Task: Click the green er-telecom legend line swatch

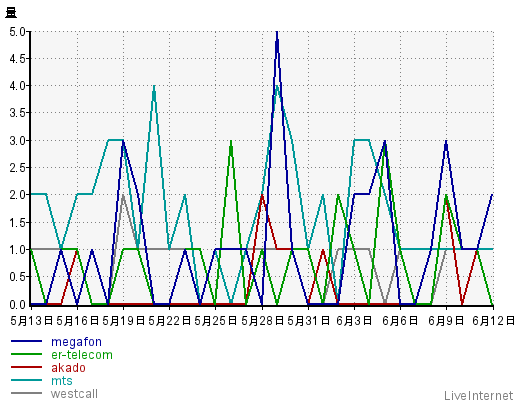Action: point(26,354)
